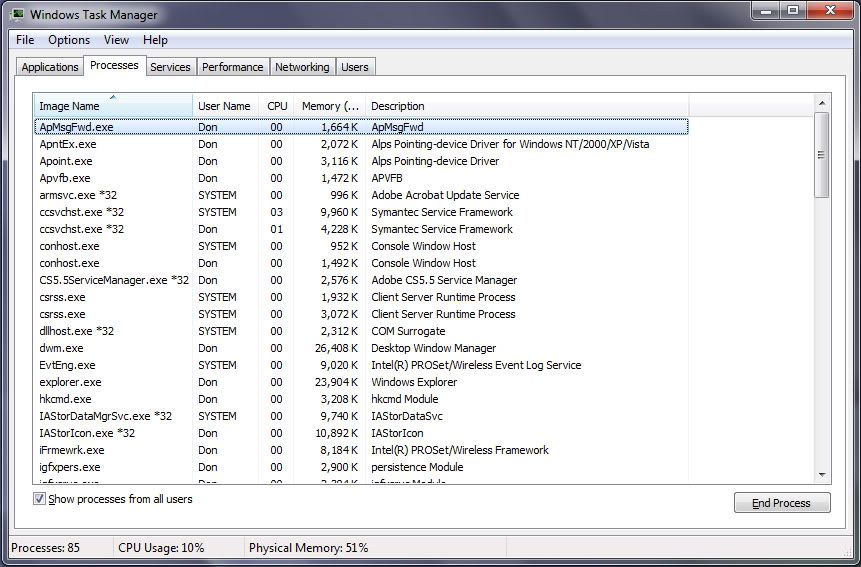Image resolution: width=861 pixels, height=567 pixels.
Task: Sort by Description column header
Action: tap(527, 106)
